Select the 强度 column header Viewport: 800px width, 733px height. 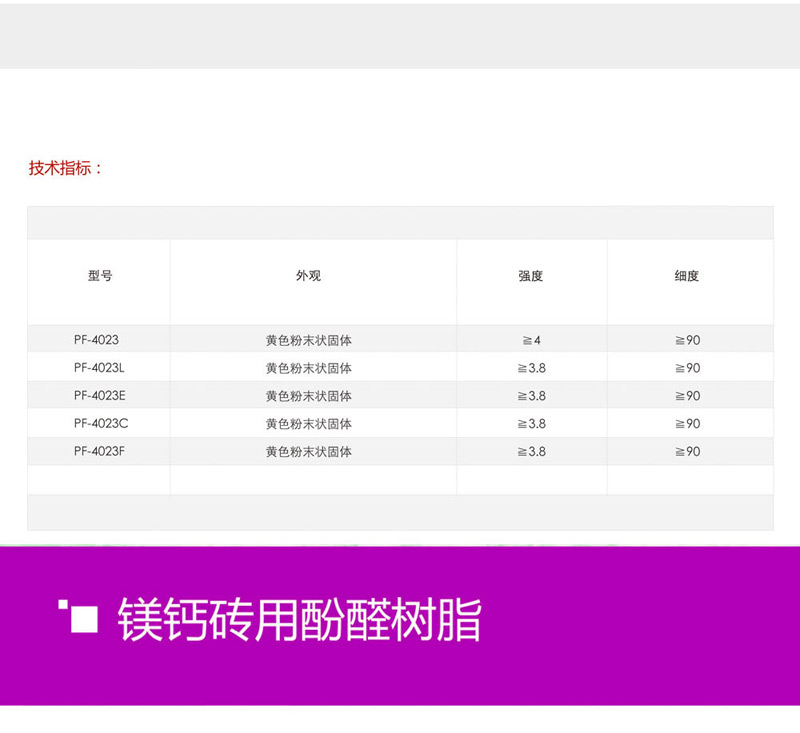click(x=530, y=276)
